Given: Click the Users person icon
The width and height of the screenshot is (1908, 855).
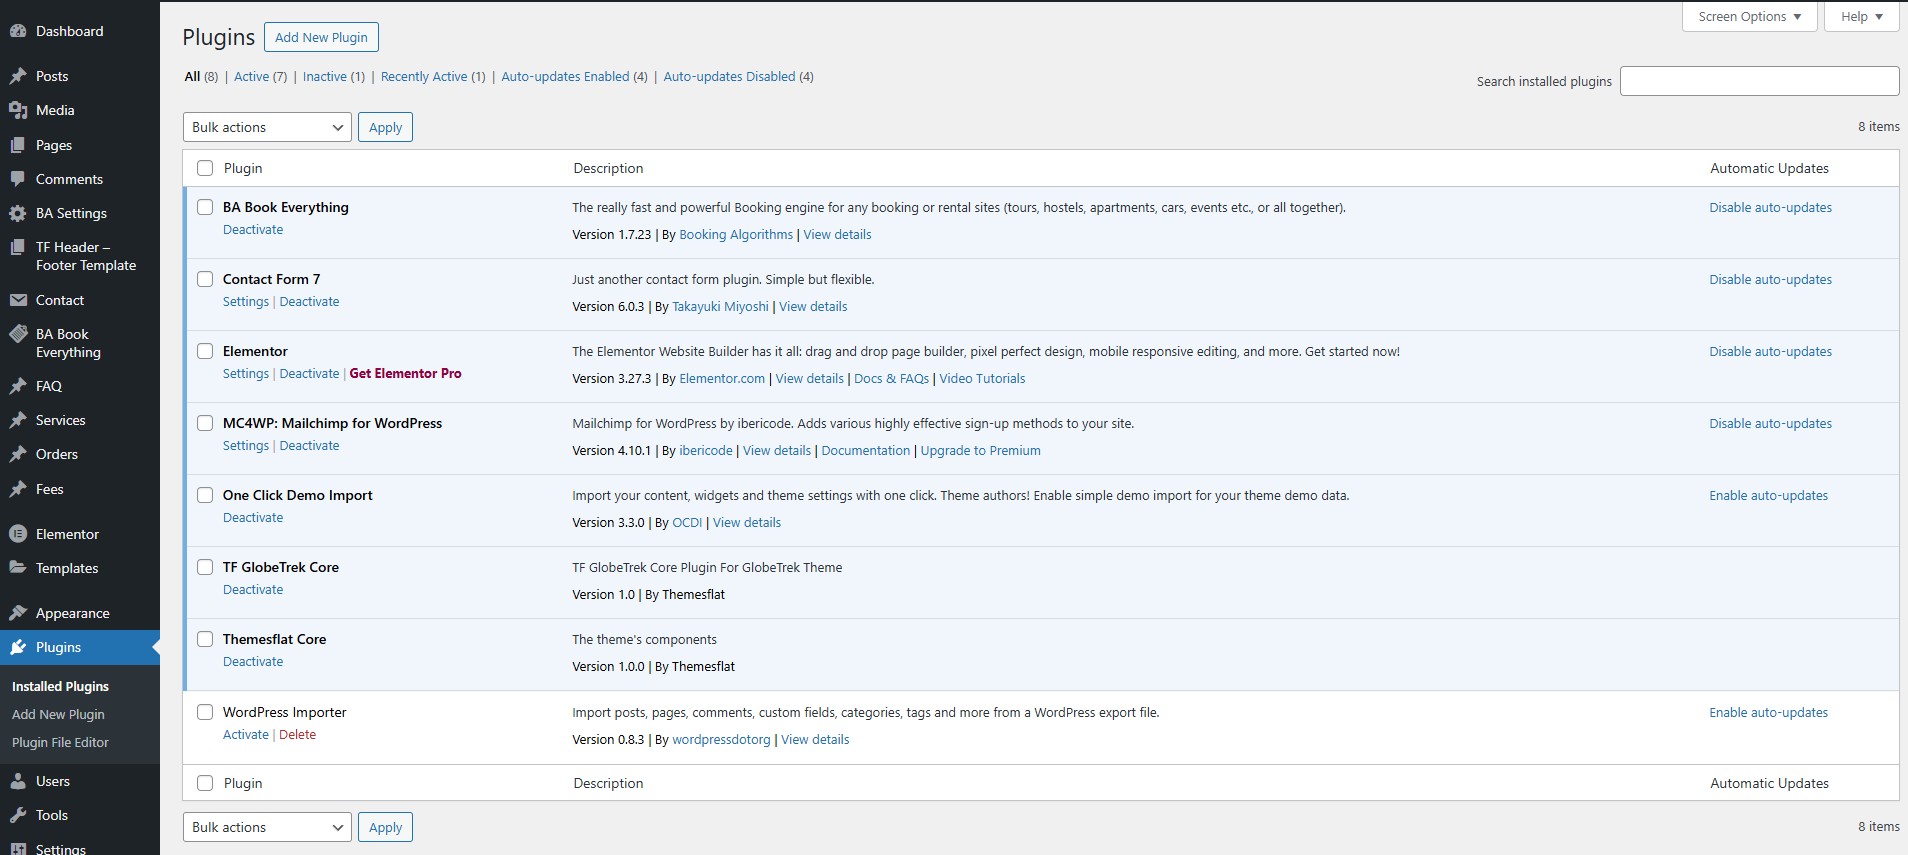Looking at the screenshot, I should tap(17, 781).
